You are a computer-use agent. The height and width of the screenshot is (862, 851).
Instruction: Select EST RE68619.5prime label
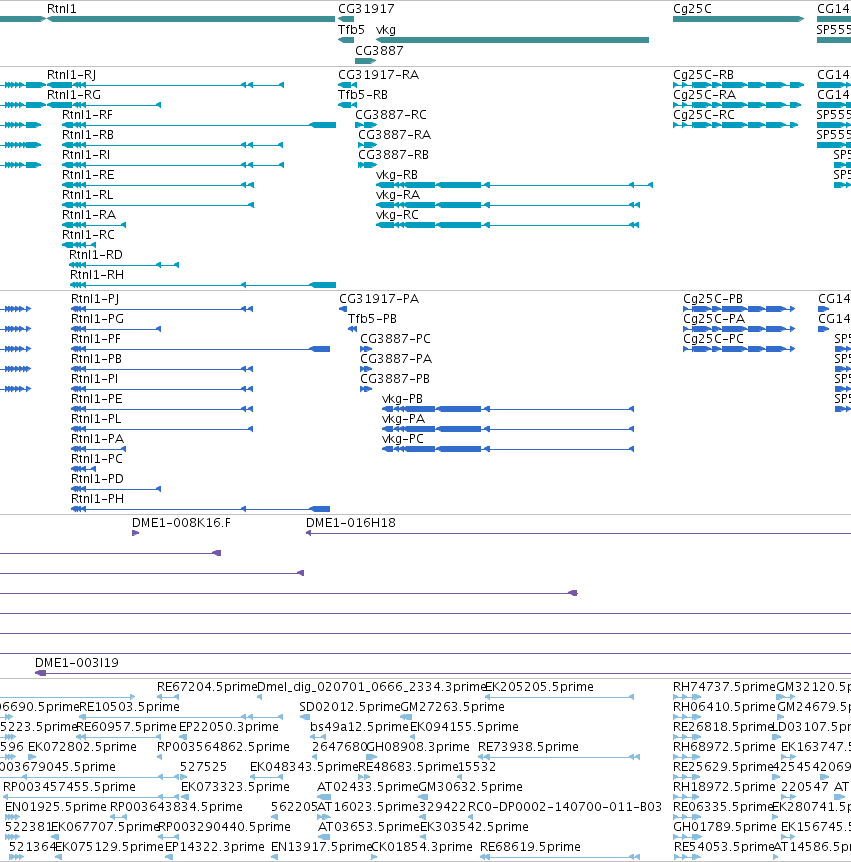(530, 847)
